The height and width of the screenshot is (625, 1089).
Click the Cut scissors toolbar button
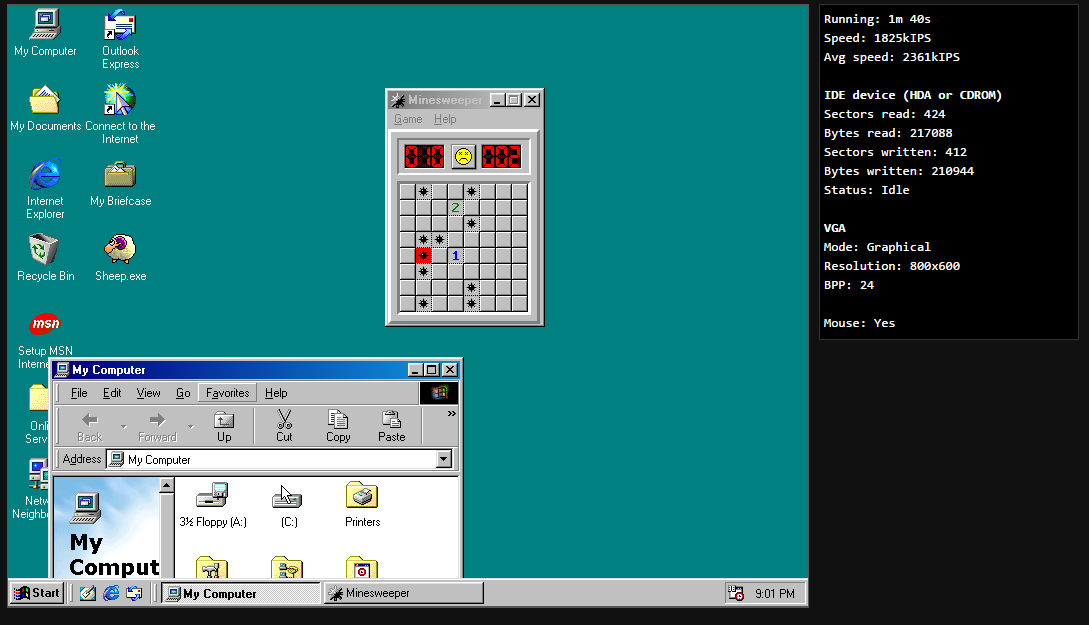pyautogui.click(x=284, y=426)
